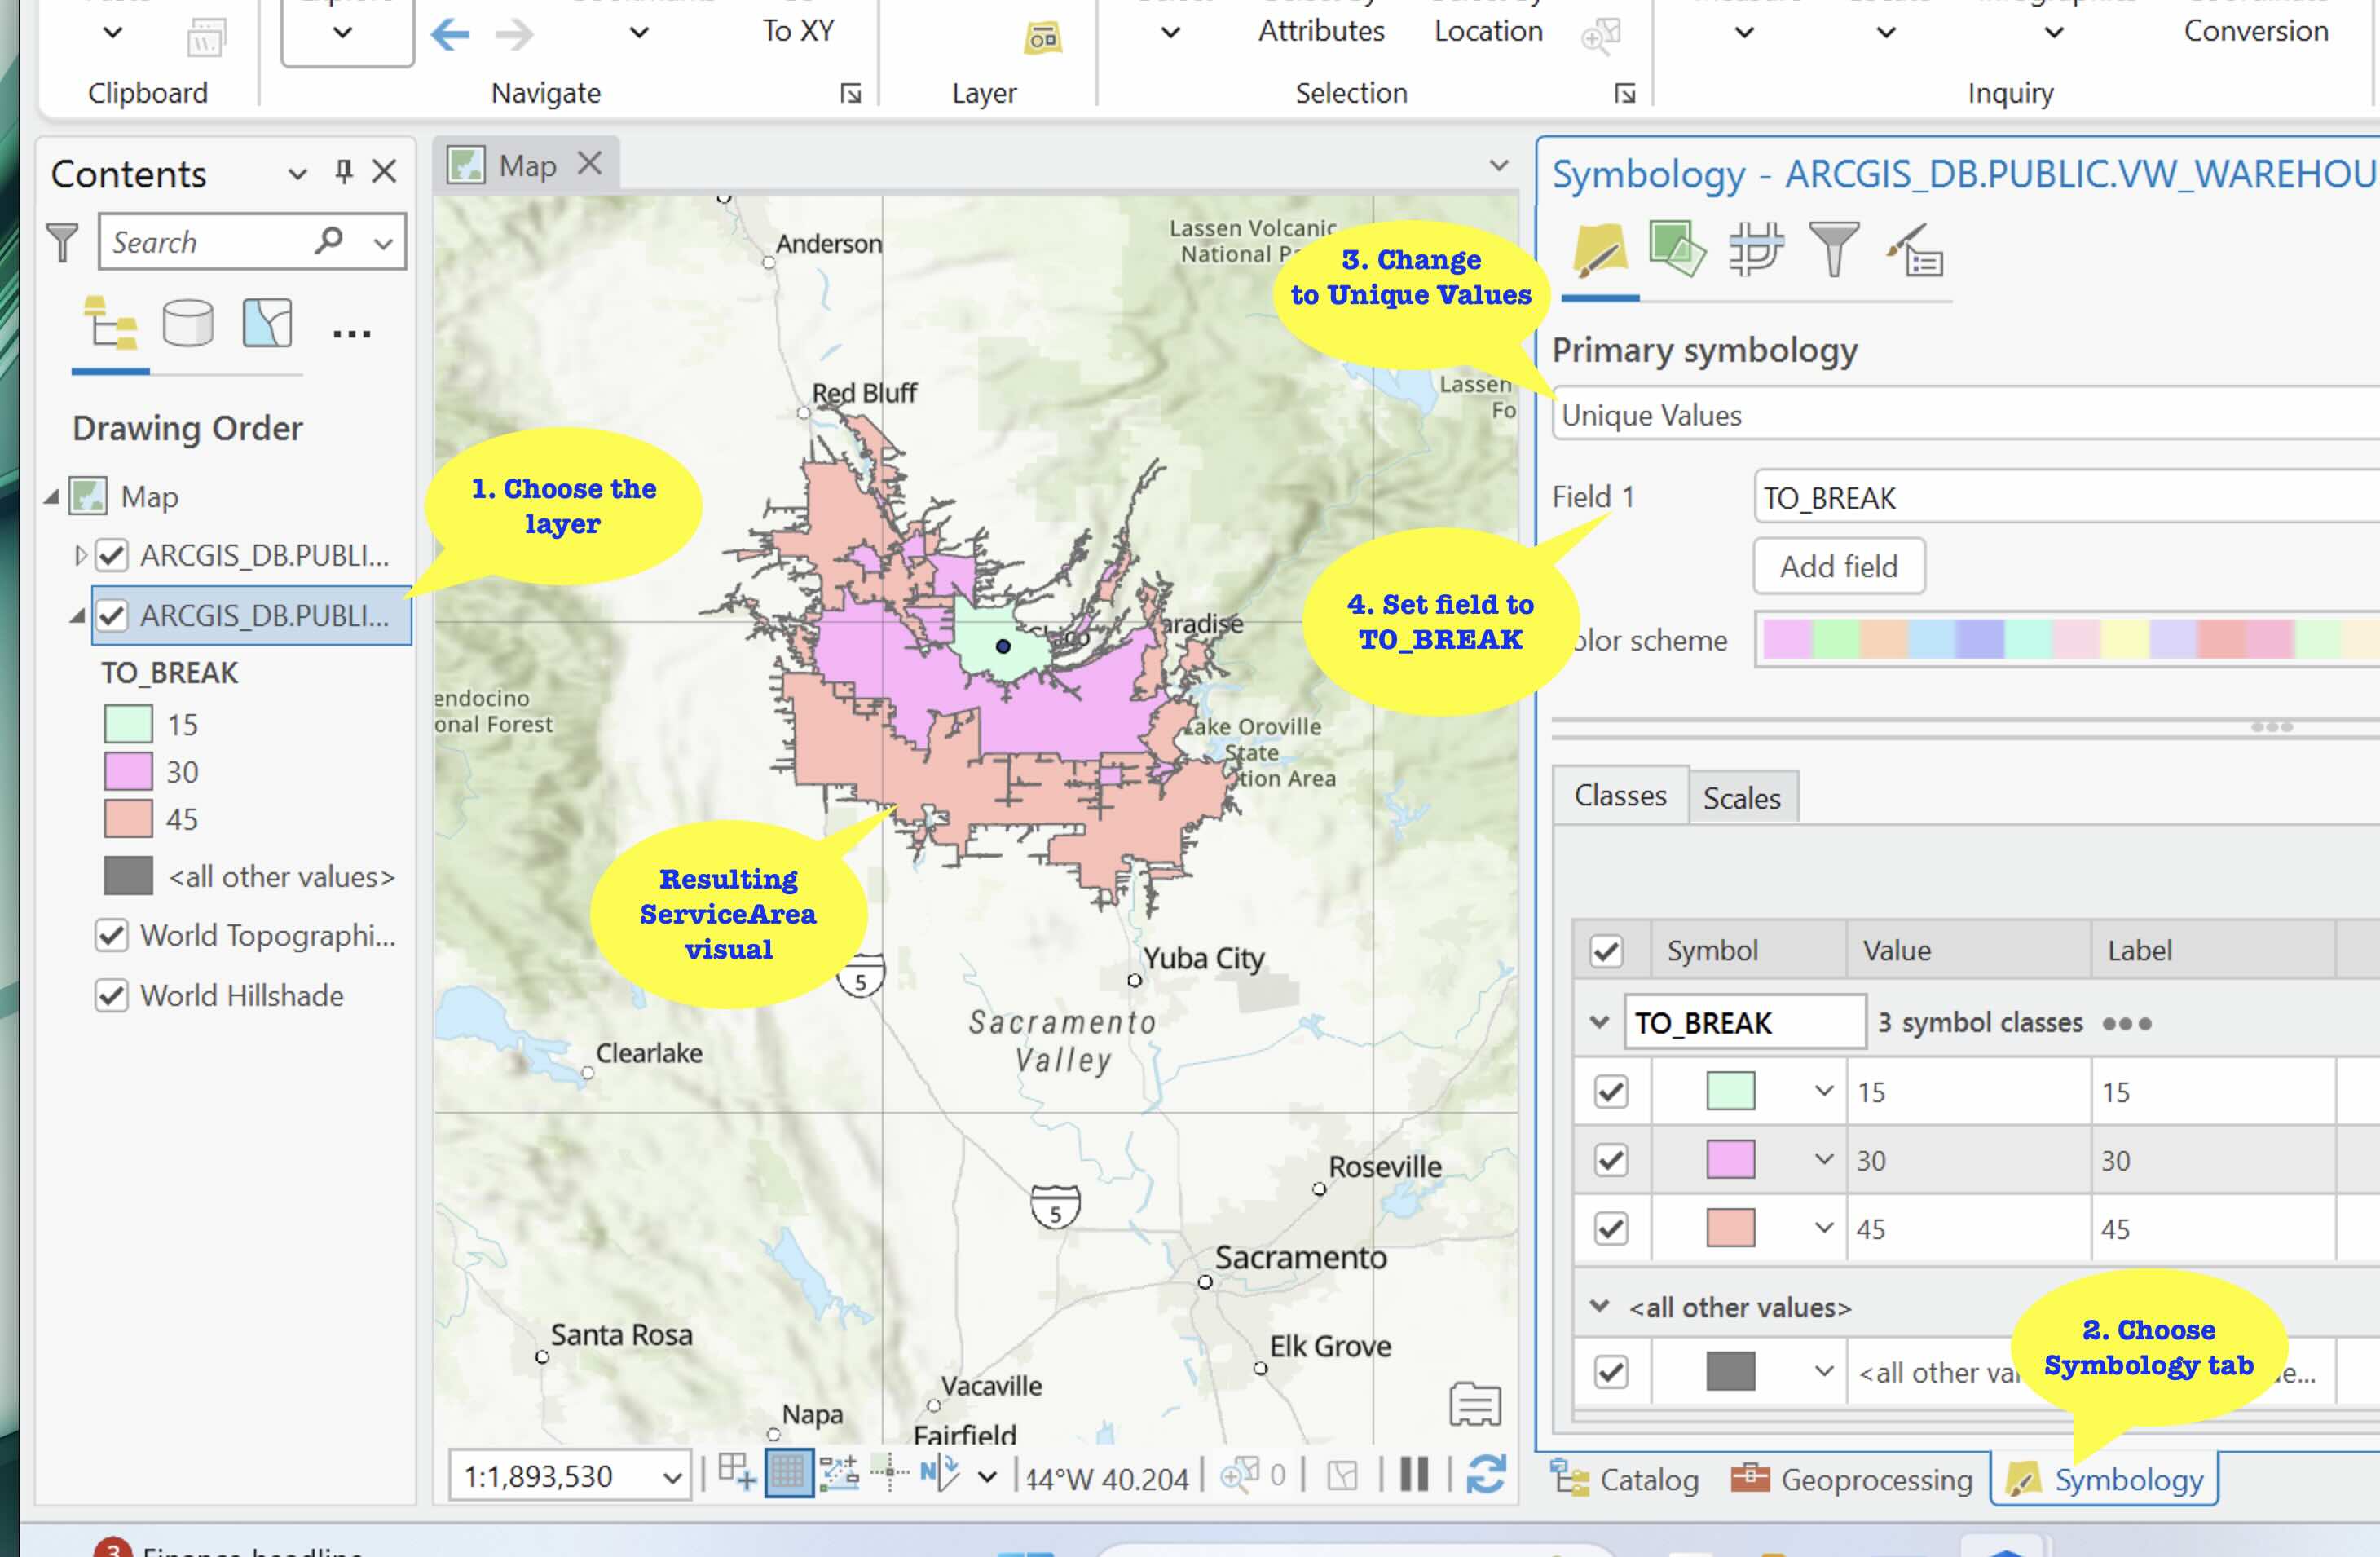
Task: Open Advanced symbology options icon
Action: click(1915, 250)
